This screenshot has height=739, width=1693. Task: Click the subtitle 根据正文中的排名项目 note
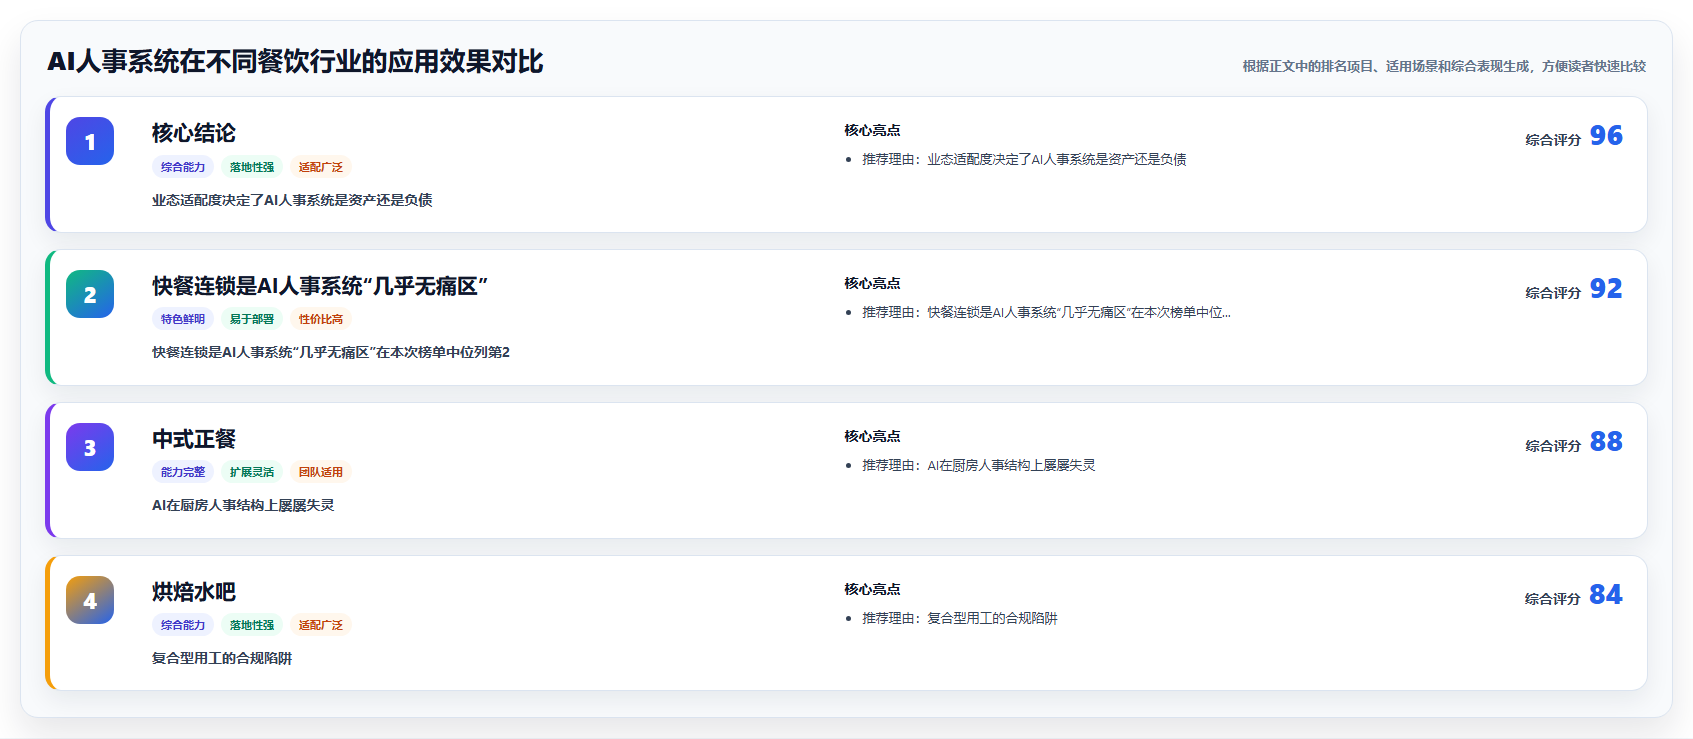pos(1444,66)
